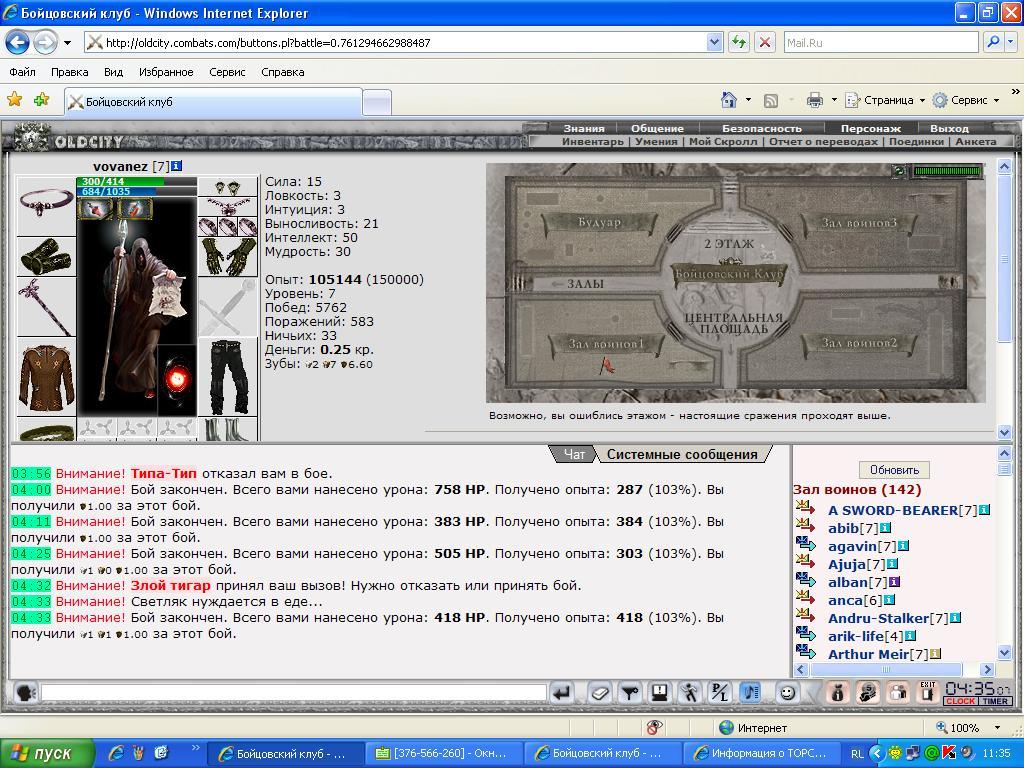Click the brown jacket armor slot
Screen dimensions: 1024x768
pyautogui.click(x=46, y=377)
